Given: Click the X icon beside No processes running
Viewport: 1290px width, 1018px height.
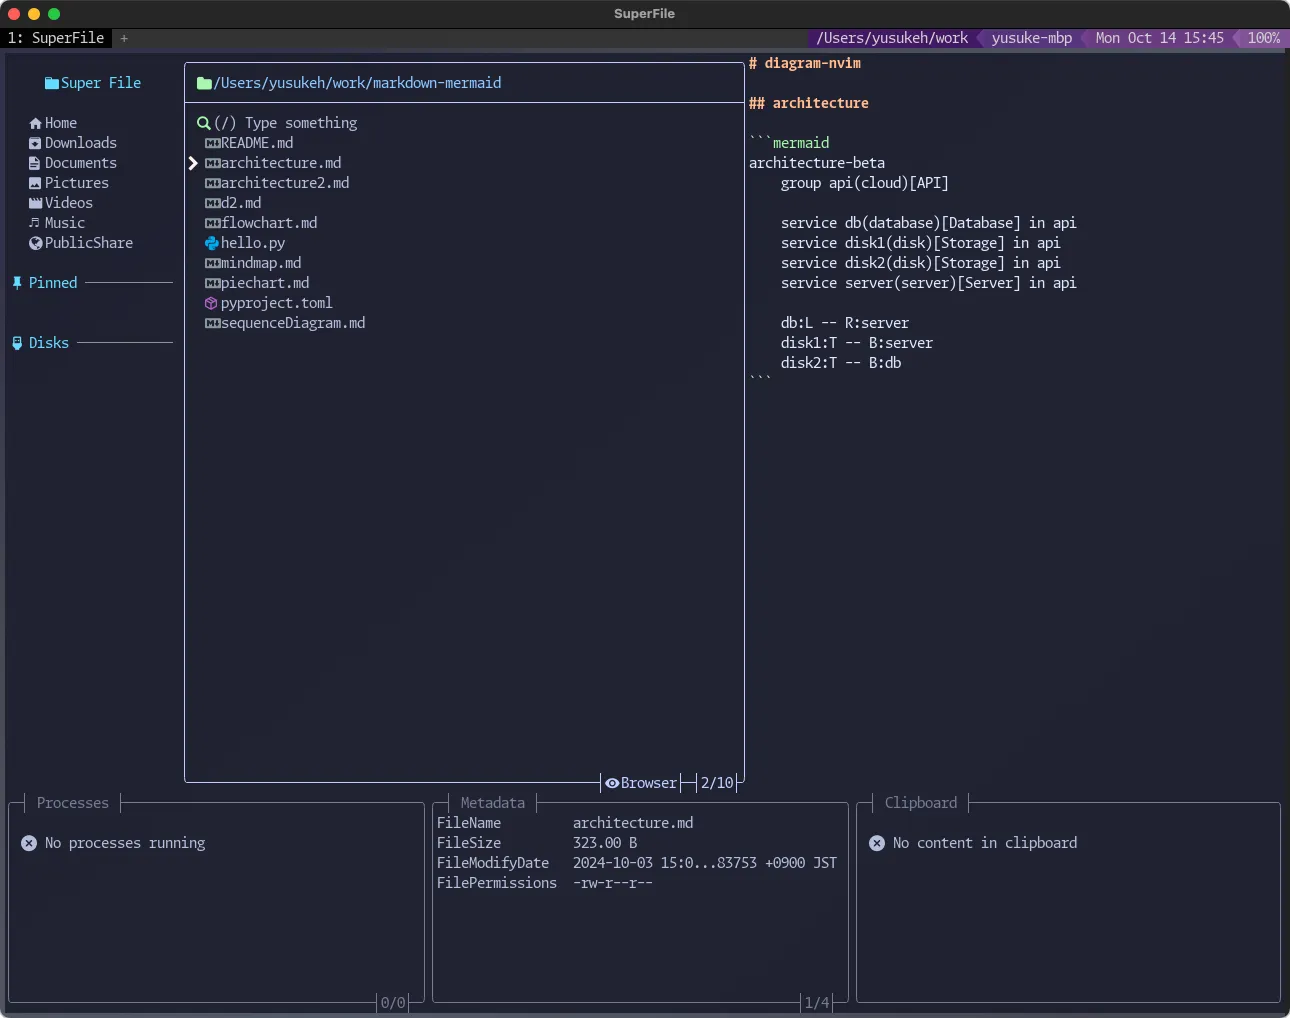Looking at the screenshot, I should click(x=29, y=843).
